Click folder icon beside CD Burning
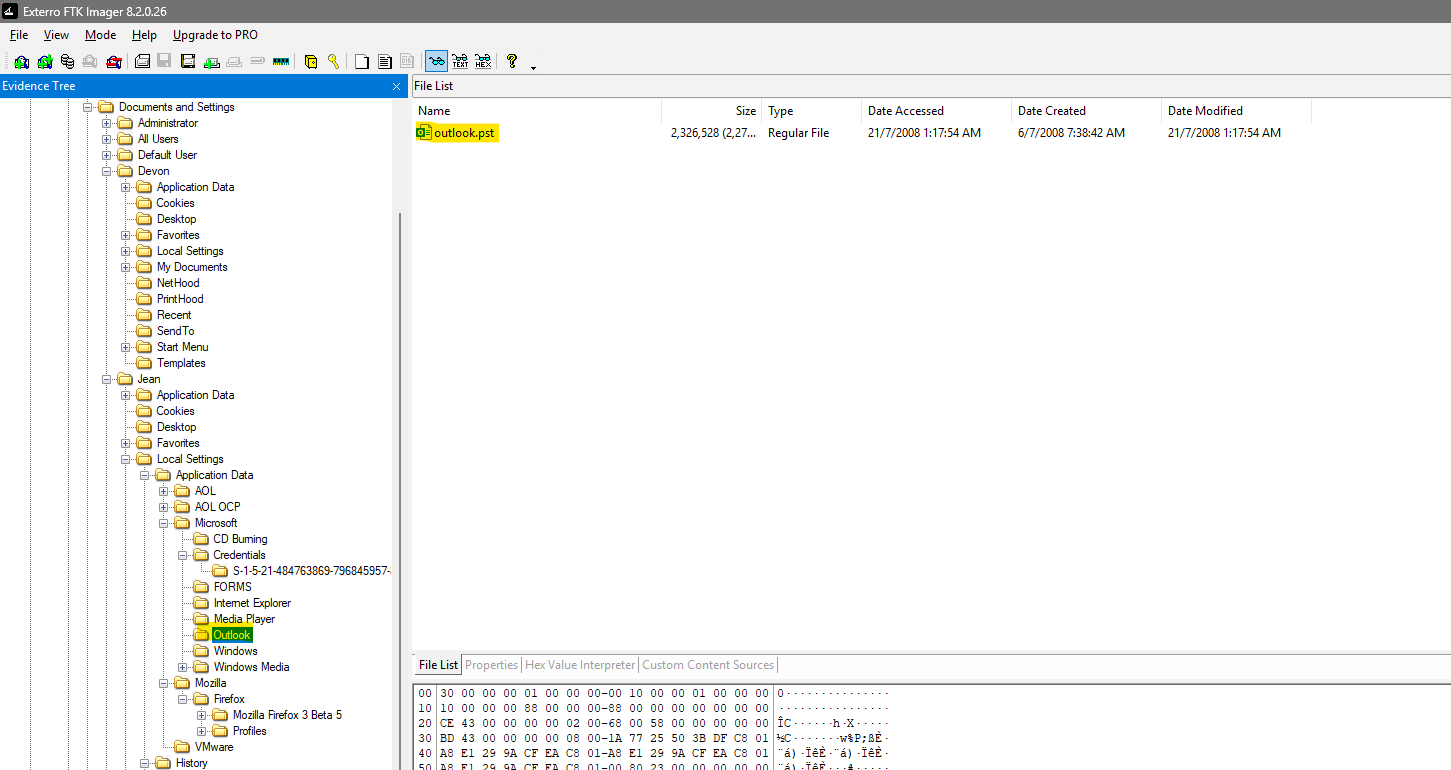Image resolution: width=1451 pixels, height=770 pixels. (202, 539)
